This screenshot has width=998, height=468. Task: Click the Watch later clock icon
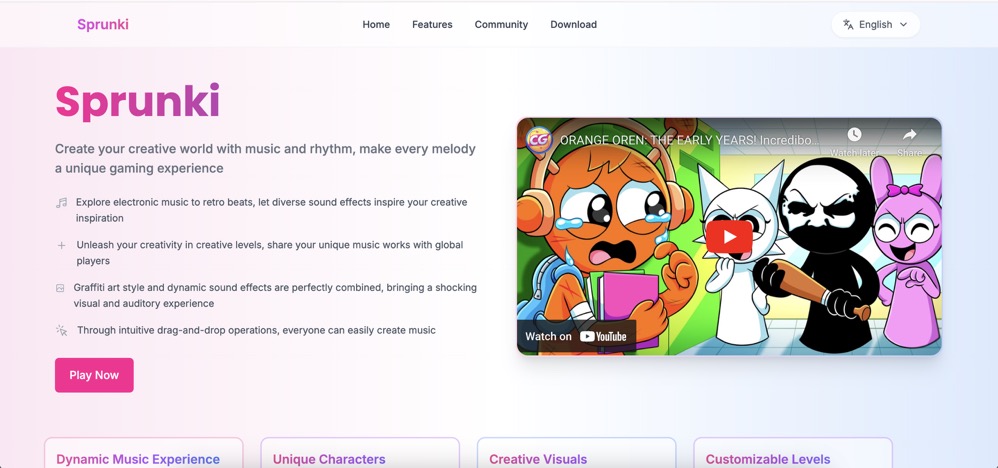point(853,136)
